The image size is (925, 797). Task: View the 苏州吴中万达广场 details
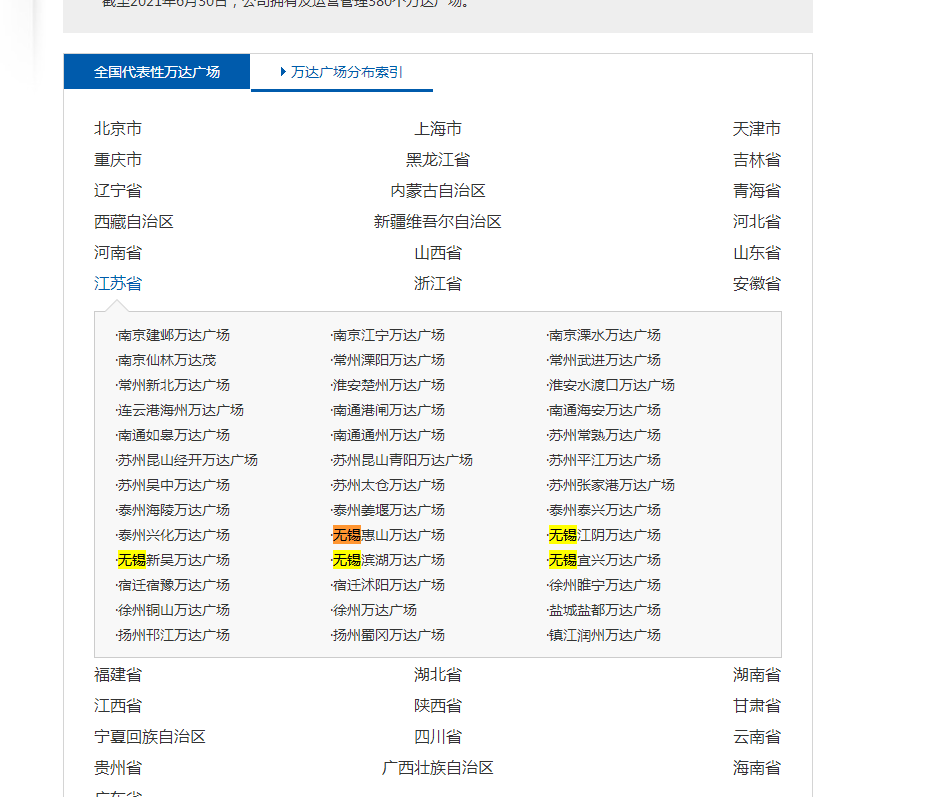coord(173,485)
